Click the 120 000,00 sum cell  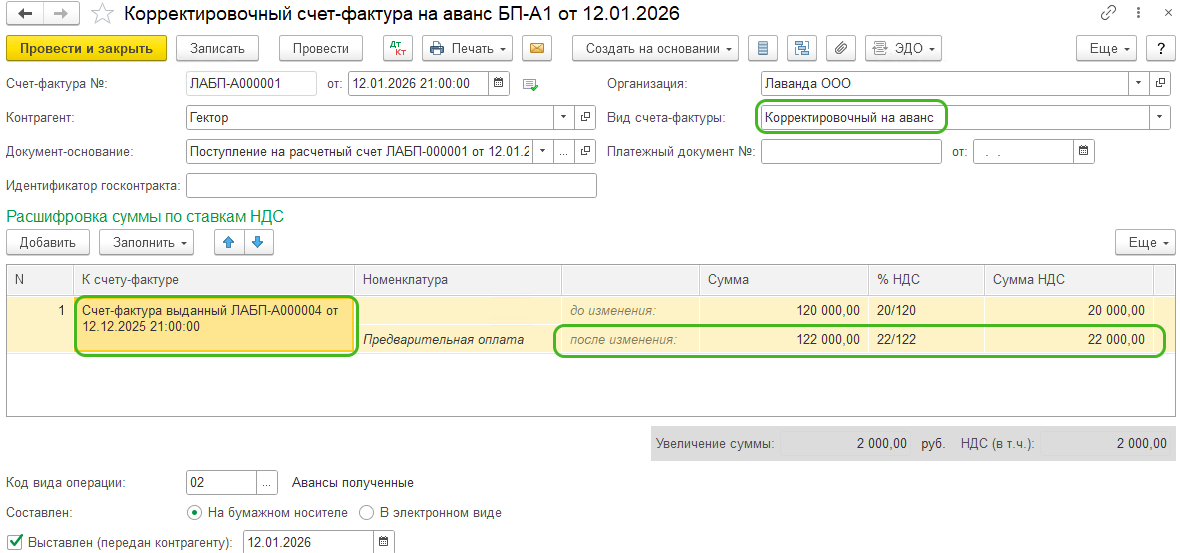[x=783, y=311]
